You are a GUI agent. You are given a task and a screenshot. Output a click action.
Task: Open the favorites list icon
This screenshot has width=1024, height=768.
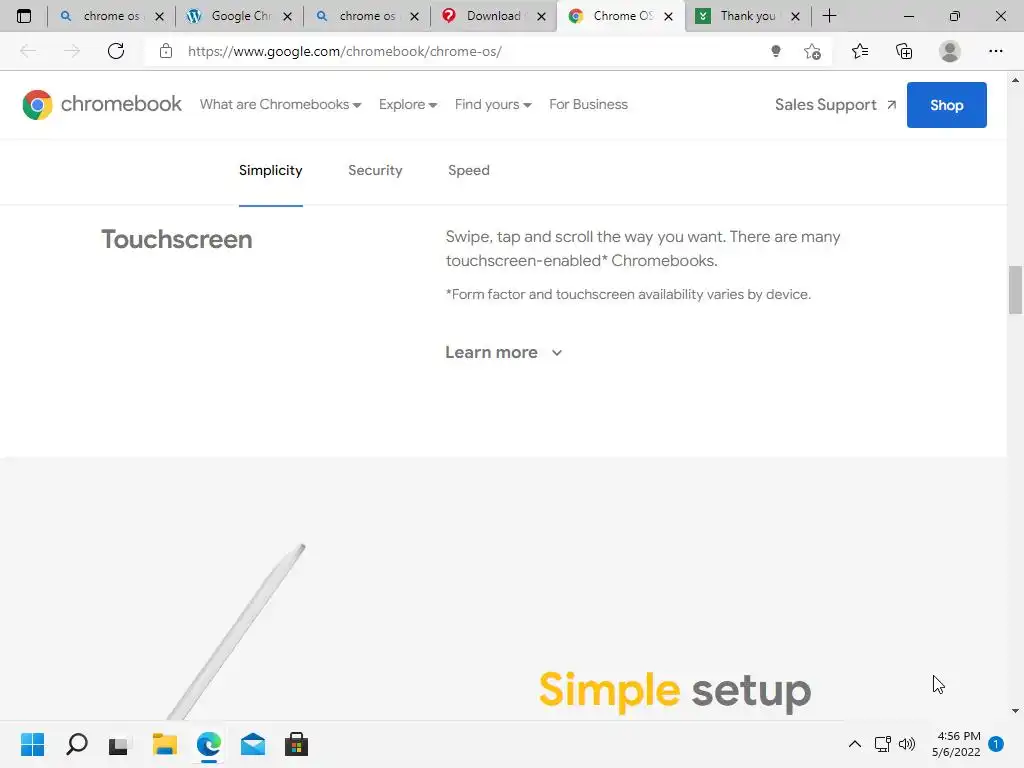click(859, 51)
